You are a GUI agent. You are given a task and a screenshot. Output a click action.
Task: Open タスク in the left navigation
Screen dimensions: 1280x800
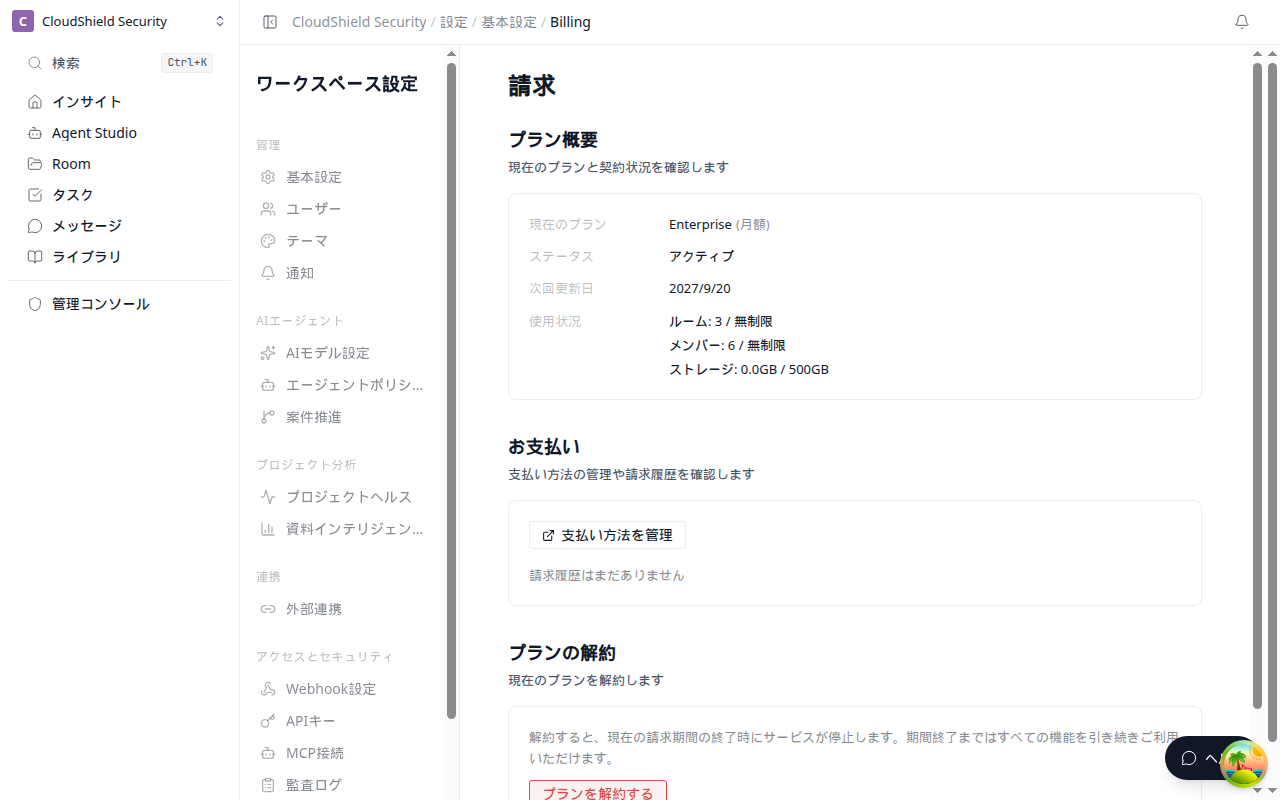119,195
